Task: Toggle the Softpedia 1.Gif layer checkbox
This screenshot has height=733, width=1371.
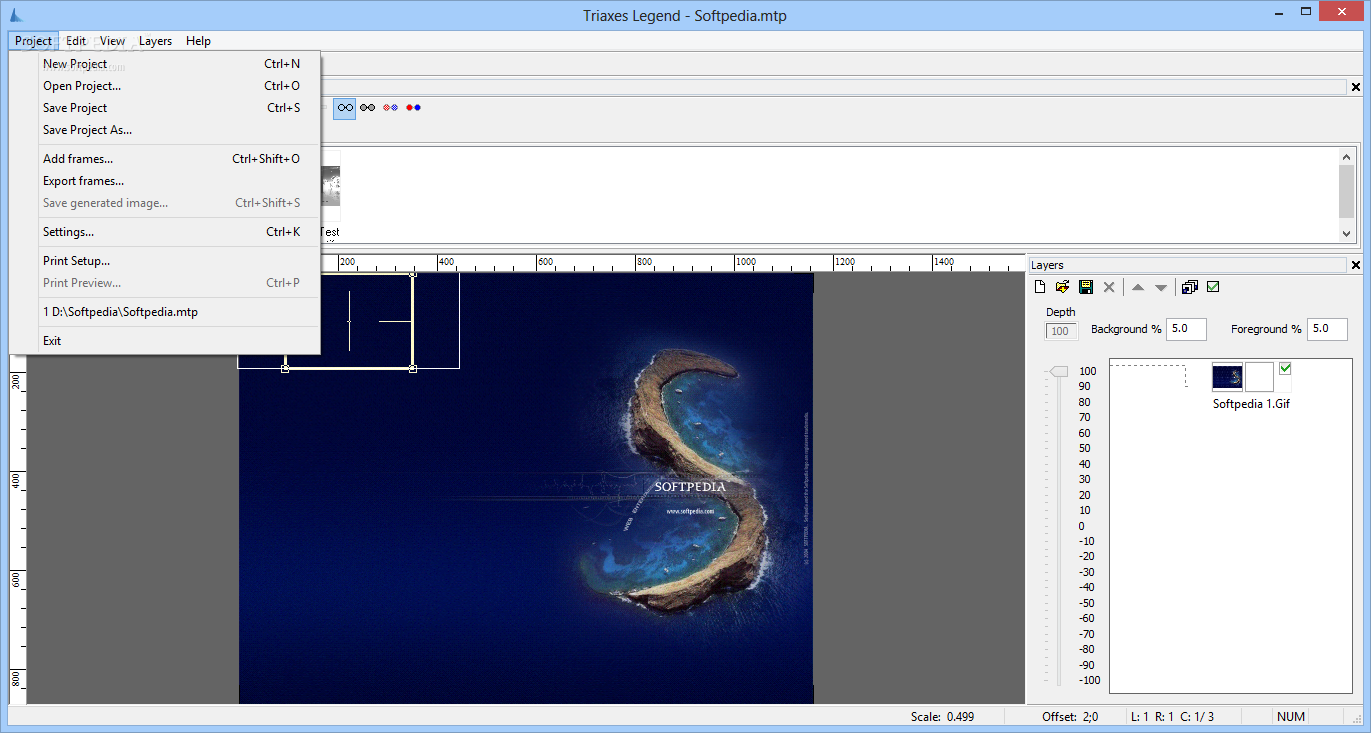Action: (1285, 369)
